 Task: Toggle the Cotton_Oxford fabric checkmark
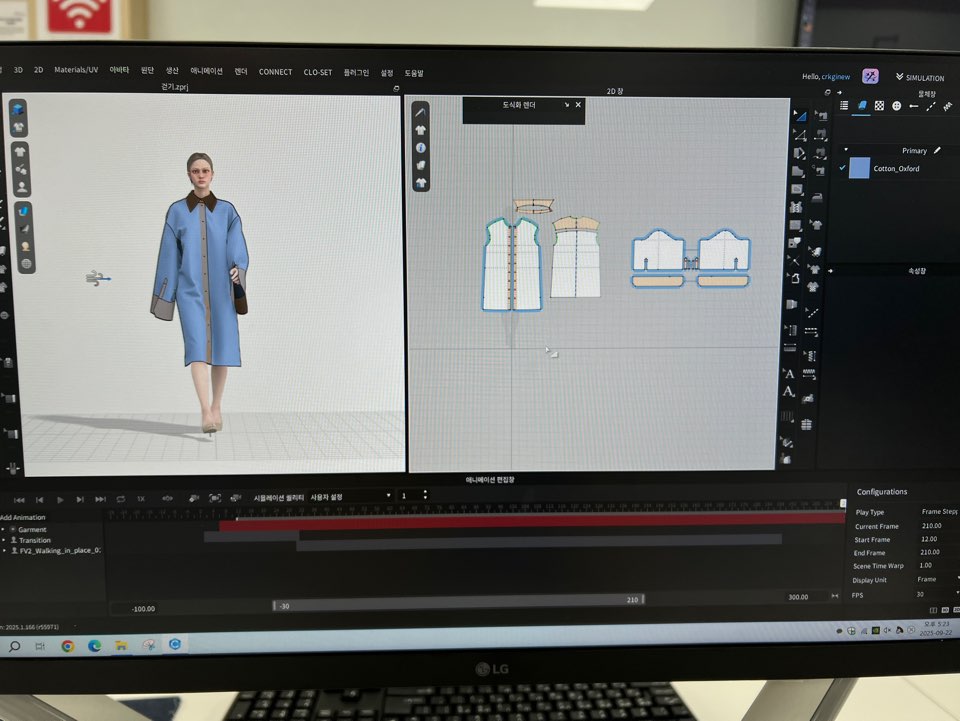pos(841,168)
